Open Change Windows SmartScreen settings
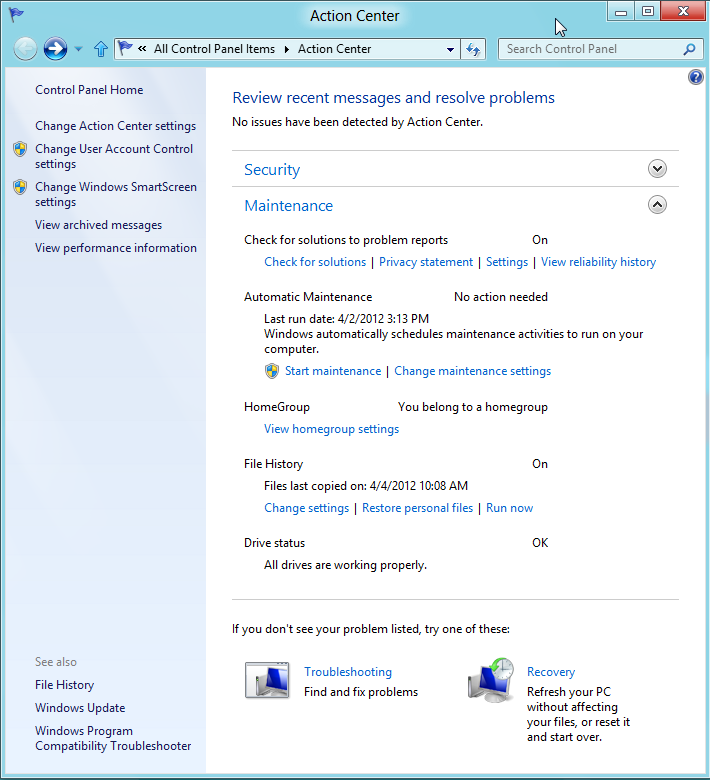The width and height of the screenshot is (710, 780). (116, 194)
